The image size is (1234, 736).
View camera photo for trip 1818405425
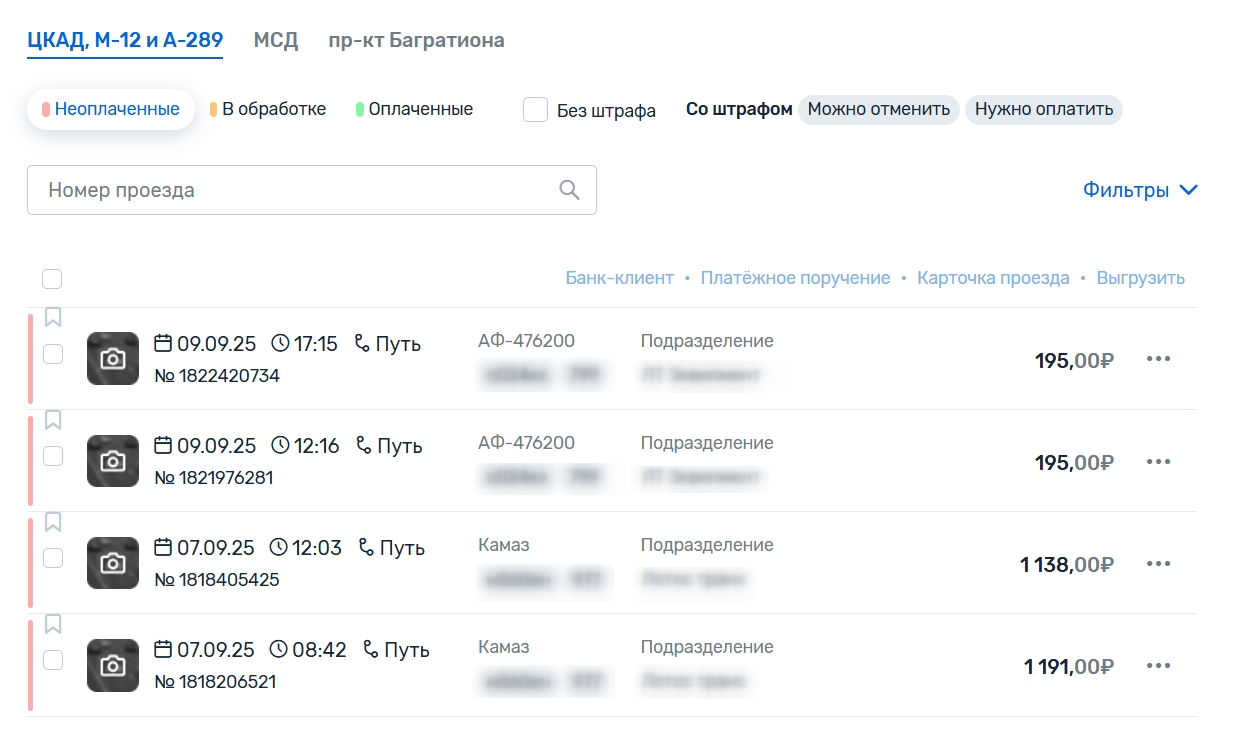pos(113,563)
